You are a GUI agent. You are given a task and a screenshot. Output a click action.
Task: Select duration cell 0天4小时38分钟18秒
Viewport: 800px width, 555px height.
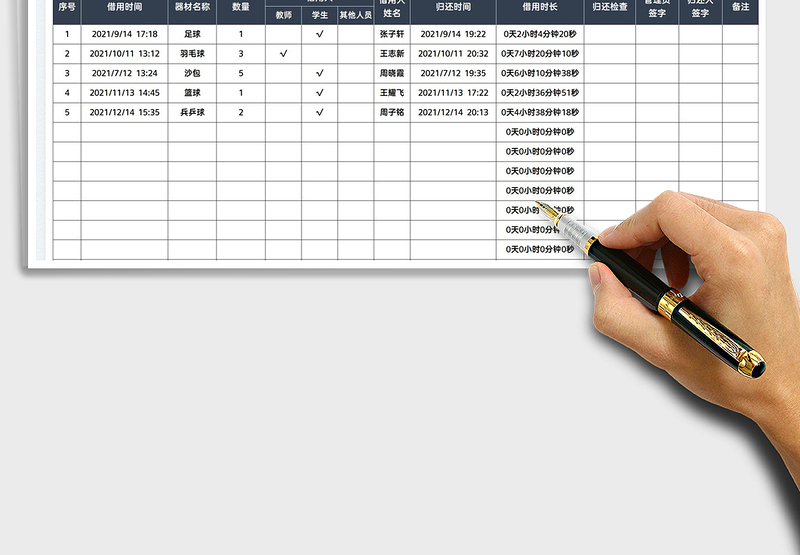point(540,113)
